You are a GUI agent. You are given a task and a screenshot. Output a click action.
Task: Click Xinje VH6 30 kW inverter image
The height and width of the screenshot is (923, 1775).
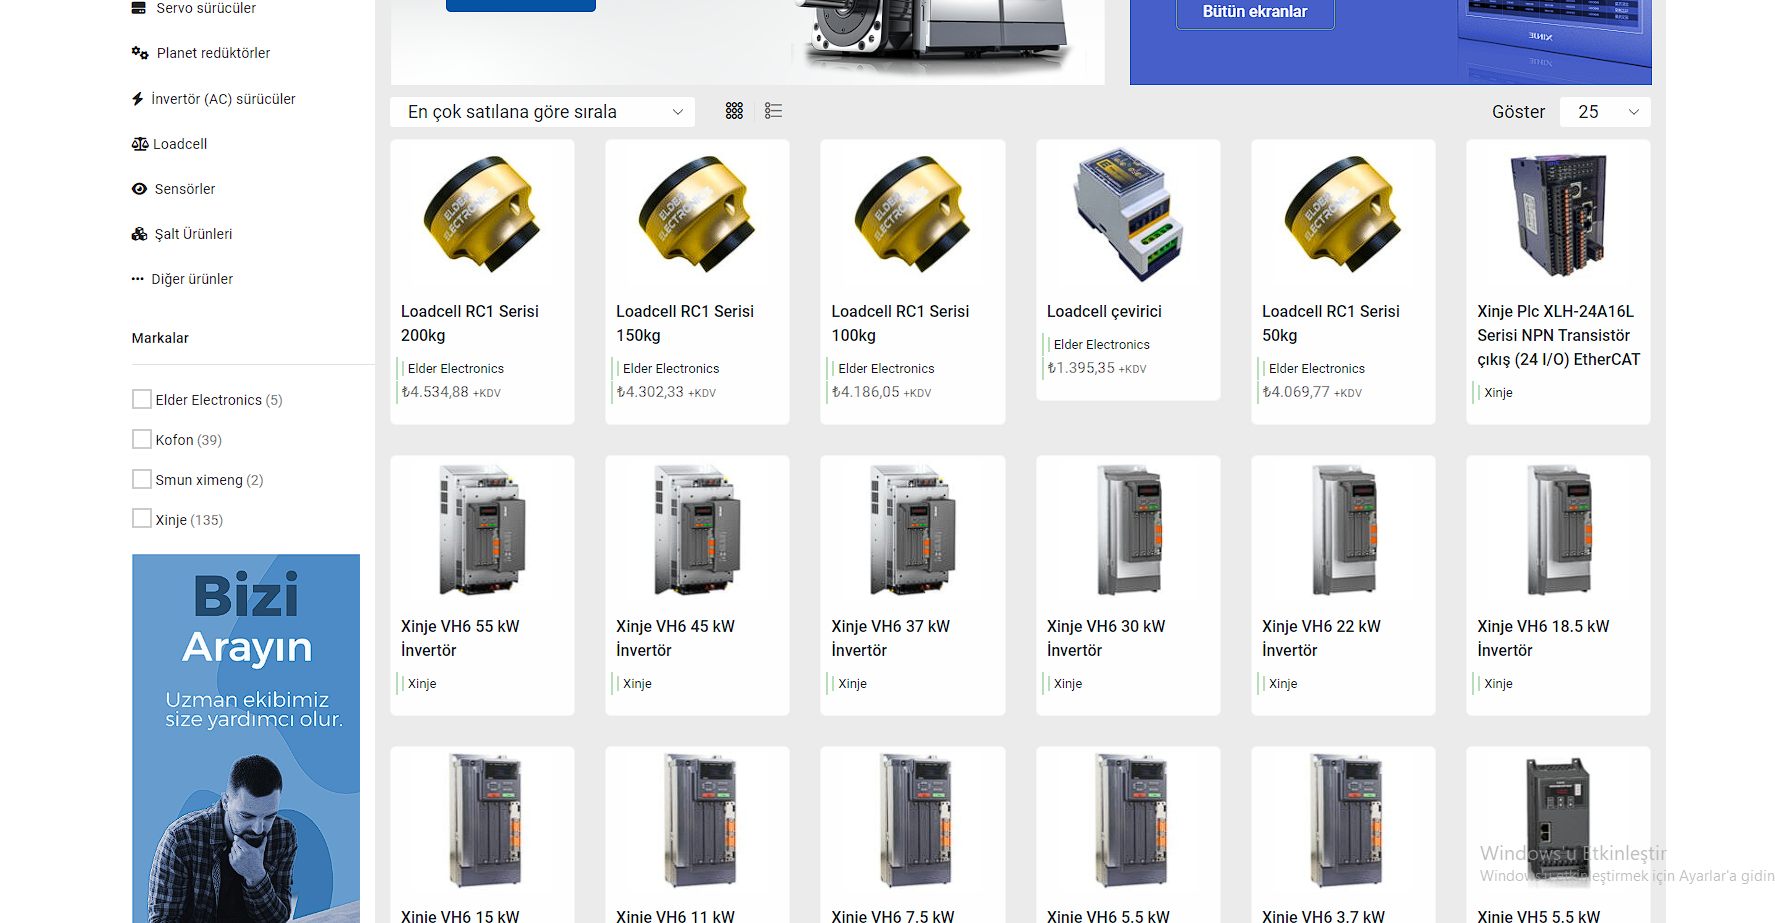(x=1128, y=530)
